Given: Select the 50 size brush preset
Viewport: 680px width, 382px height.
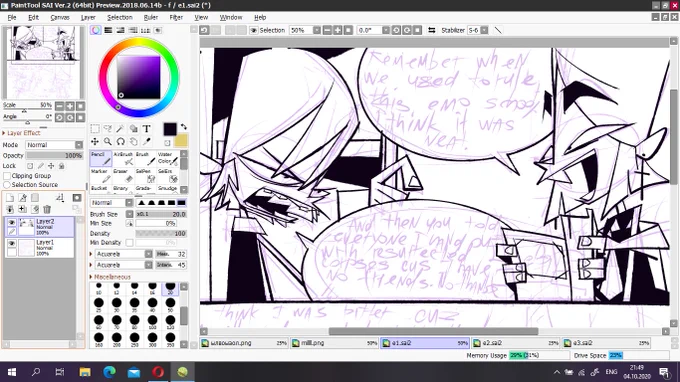Looking at the screenshot, I should click(170, 304).
